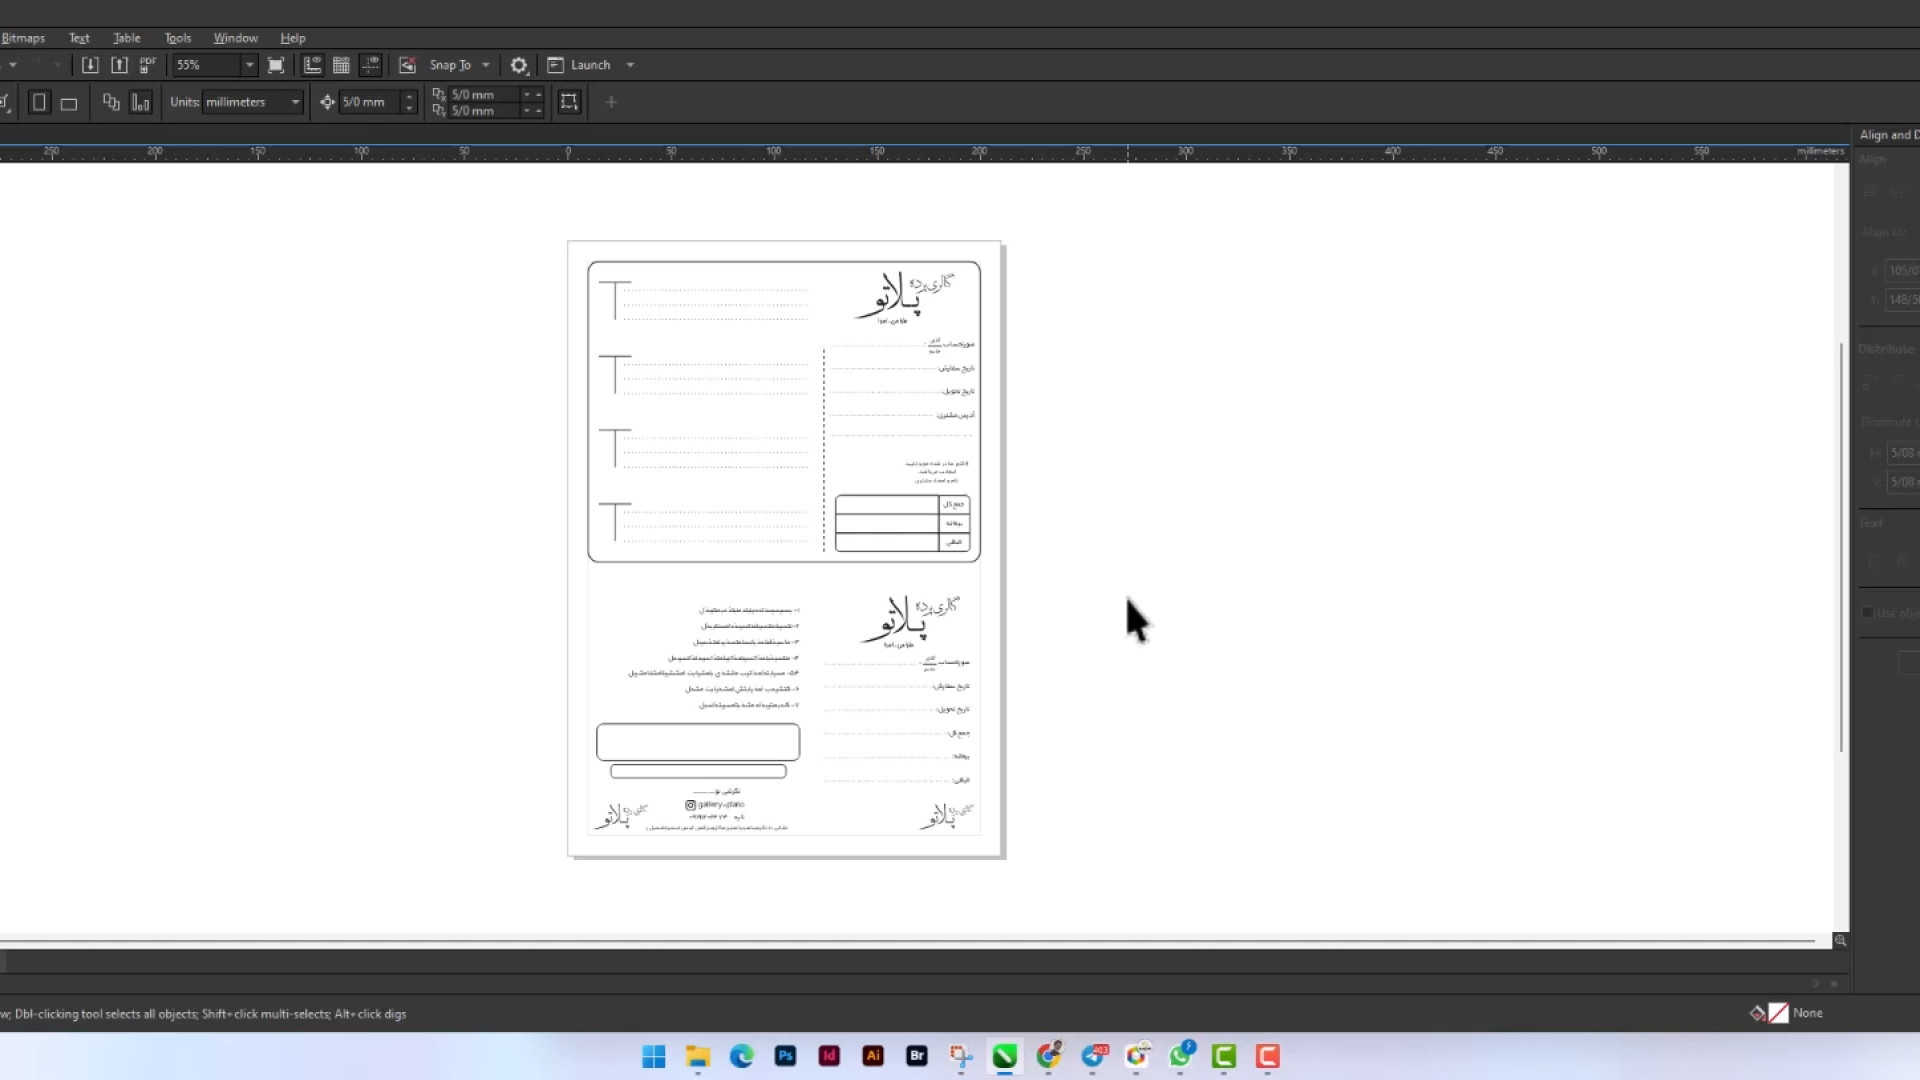This screenshot has height=1080, width=1920.
Task: Click the Snap Off icon
Action: pyautogui.click(x=407, y=65)
